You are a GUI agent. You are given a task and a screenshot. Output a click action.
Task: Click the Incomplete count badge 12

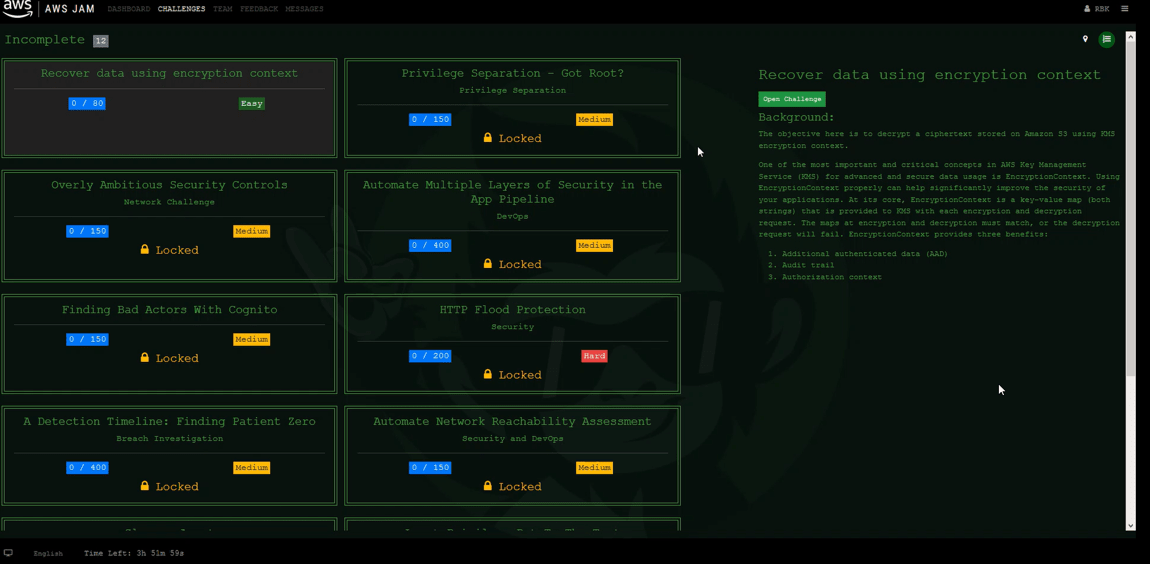pyautogui.click(x=100, y=40)
